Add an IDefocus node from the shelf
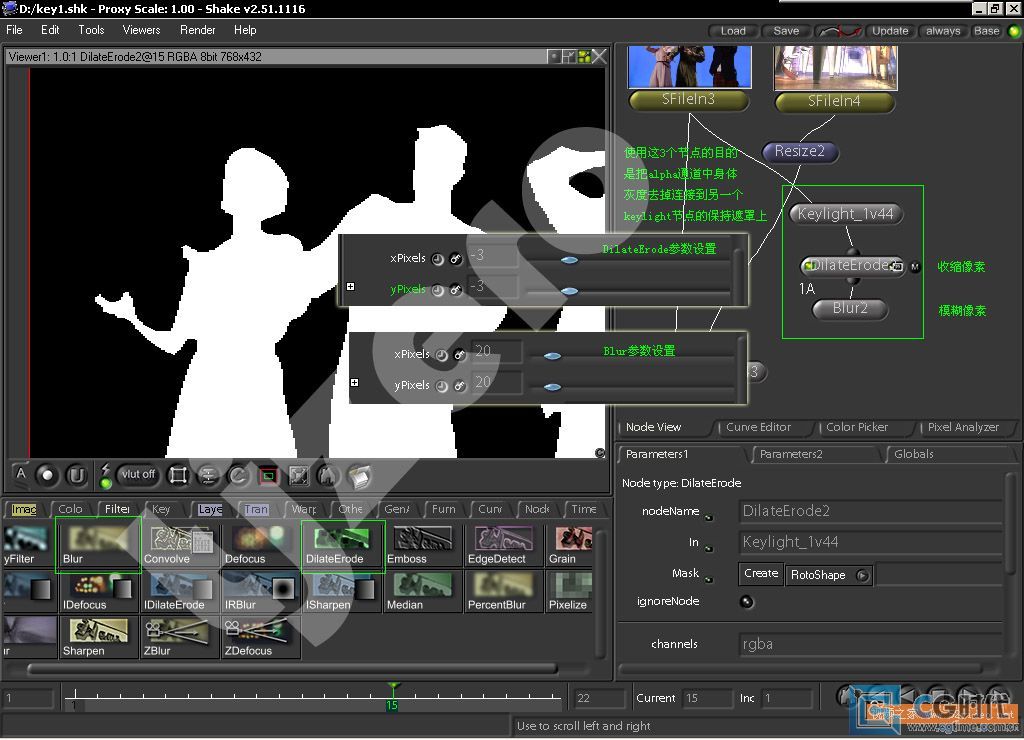The width and height of the screenshot is (1024, 740). pos(99,591)
